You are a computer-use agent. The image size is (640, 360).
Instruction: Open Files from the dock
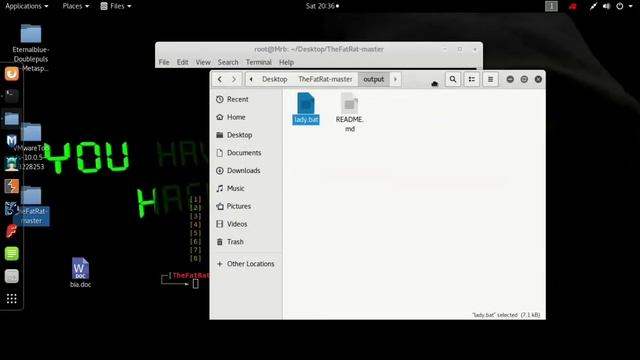click(11, 119)
